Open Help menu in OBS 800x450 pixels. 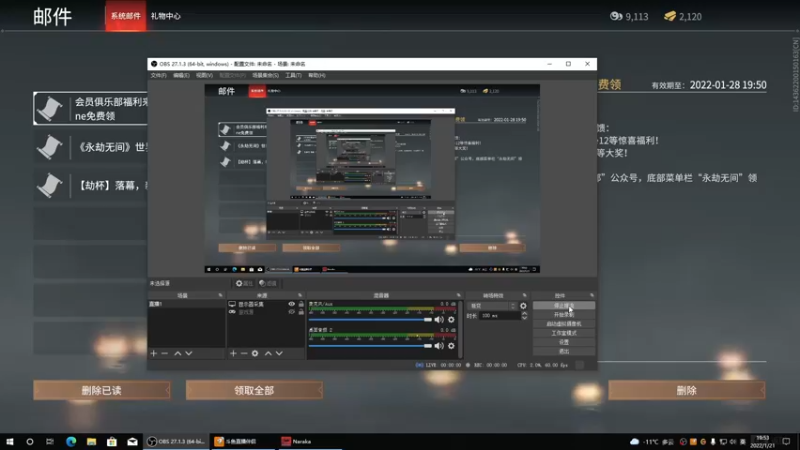316,75
